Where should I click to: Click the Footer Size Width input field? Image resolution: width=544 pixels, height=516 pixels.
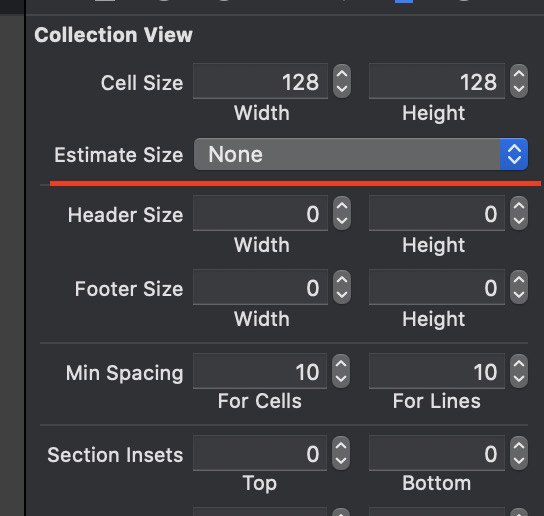pos(260,287)
